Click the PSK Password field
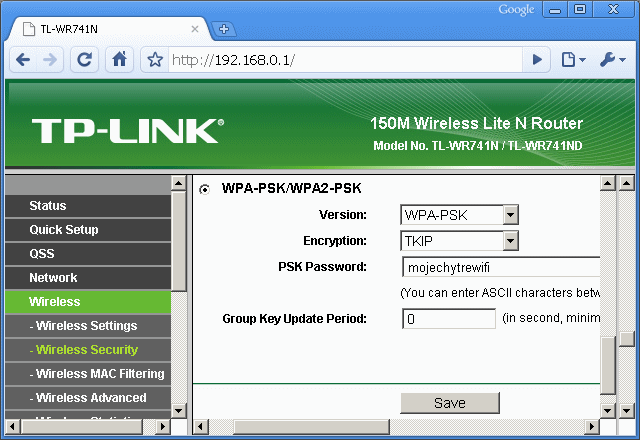Image resolution: width=640 pixels, height=440 pixels. pyautogui.click(x=501, y=267)
